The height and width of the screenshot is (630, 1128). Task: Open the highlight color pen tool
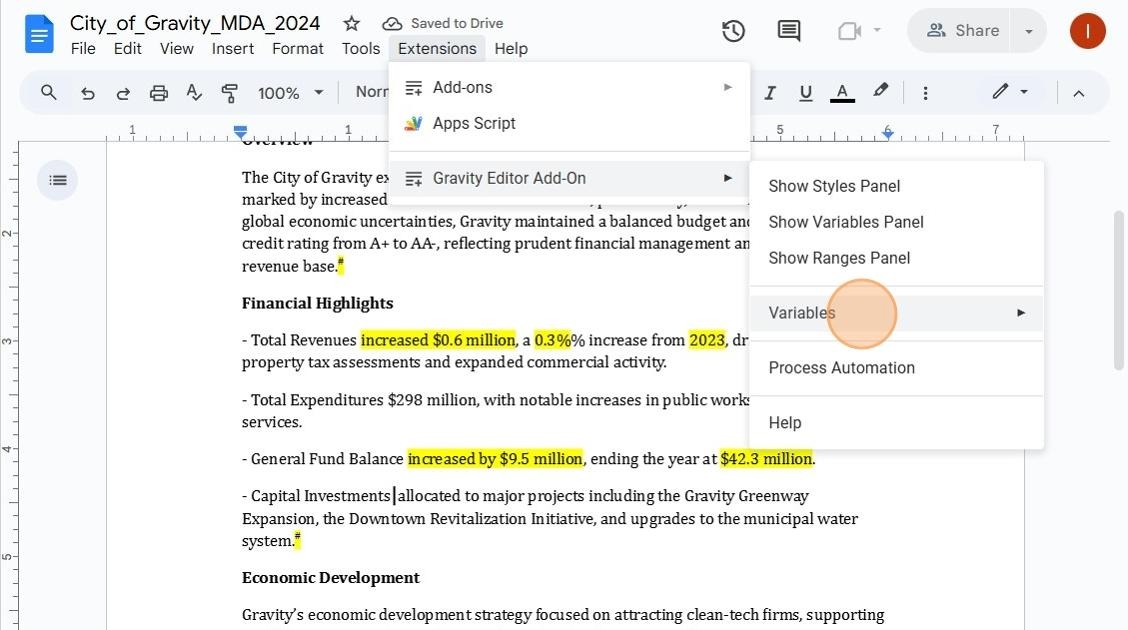[880, 91]
